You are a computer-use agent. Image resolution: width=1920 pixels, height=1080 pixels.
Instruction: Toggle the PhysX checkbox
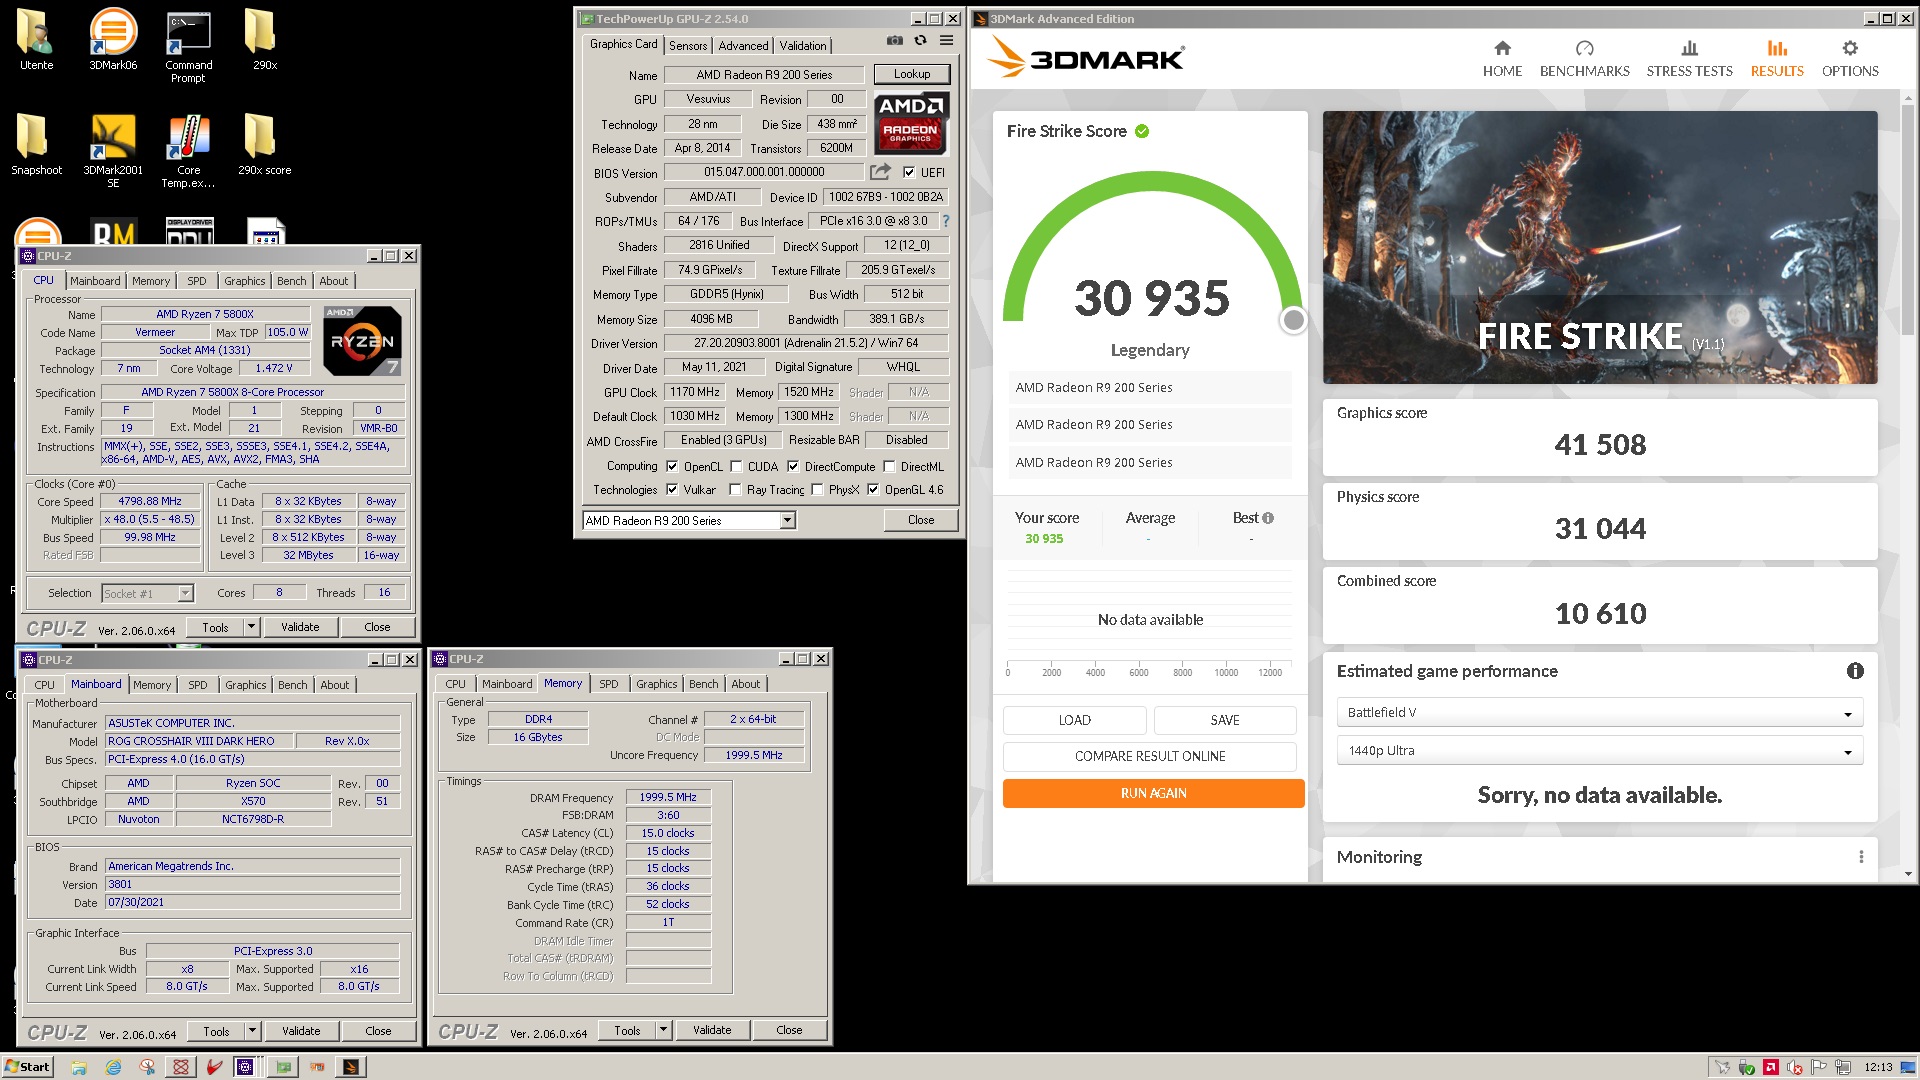817,489
